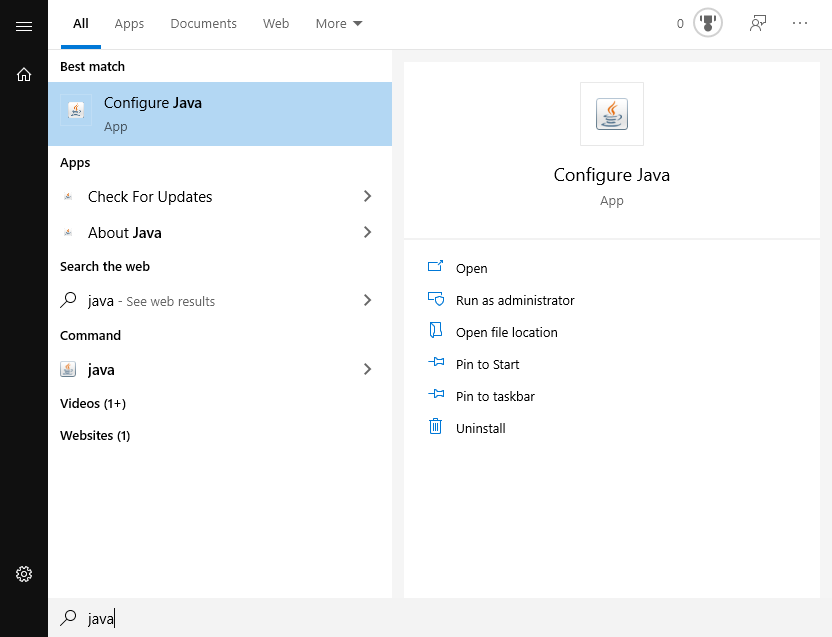Switch to the Apps tab

click(129, 24)
